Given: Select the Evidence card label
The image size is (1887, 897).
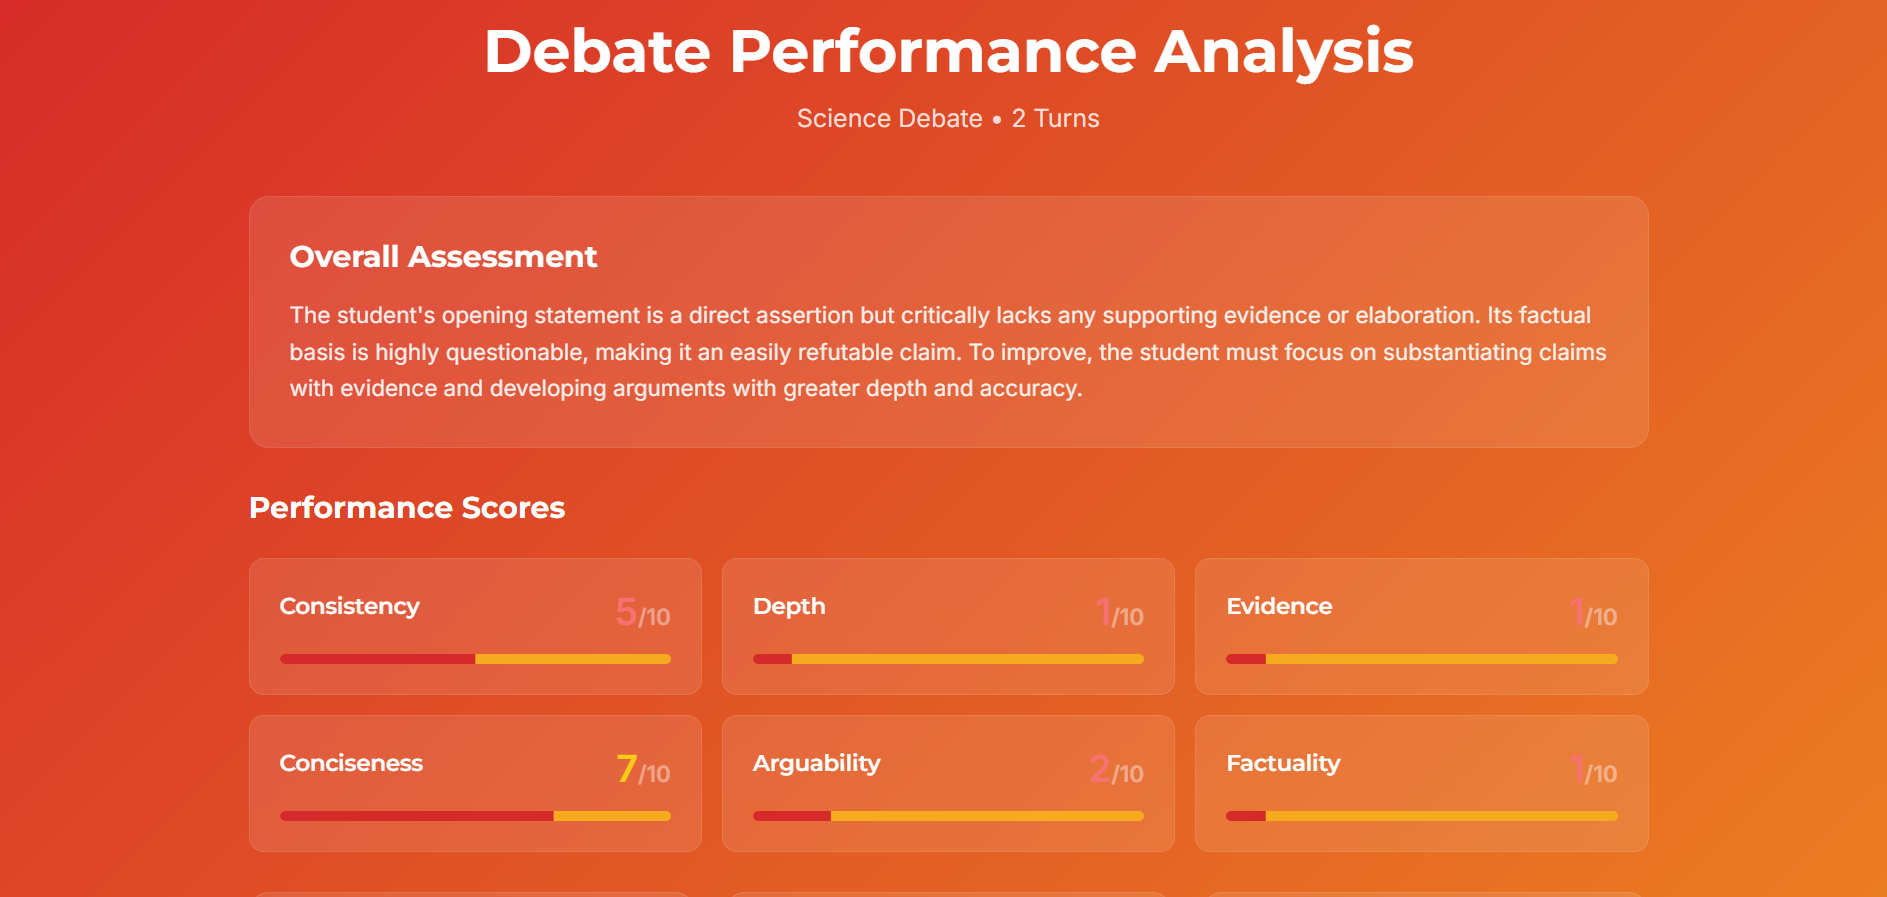Looking at the screenshot, I should (x=1279, y=606).
